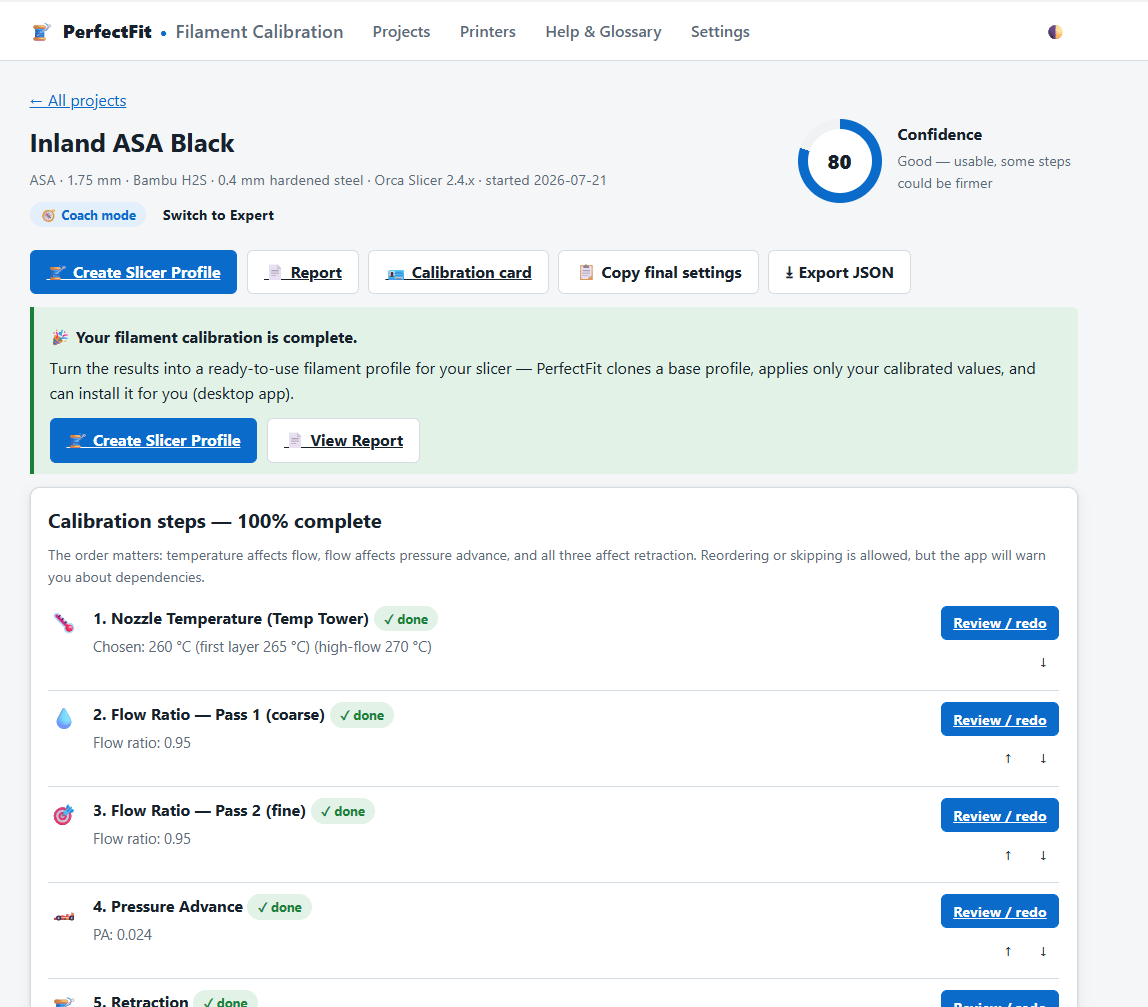Click the Retraction step icon
Screen dimensions: 1148x1007
64,1001
